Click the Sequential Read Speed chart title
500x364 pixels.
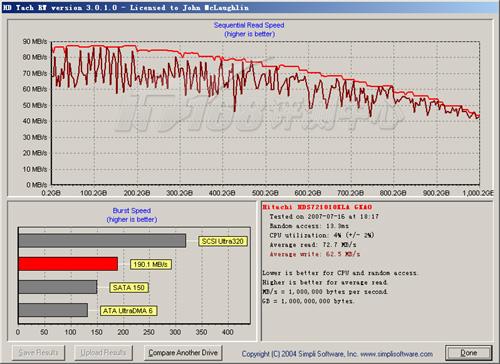[x=249, y=25]
